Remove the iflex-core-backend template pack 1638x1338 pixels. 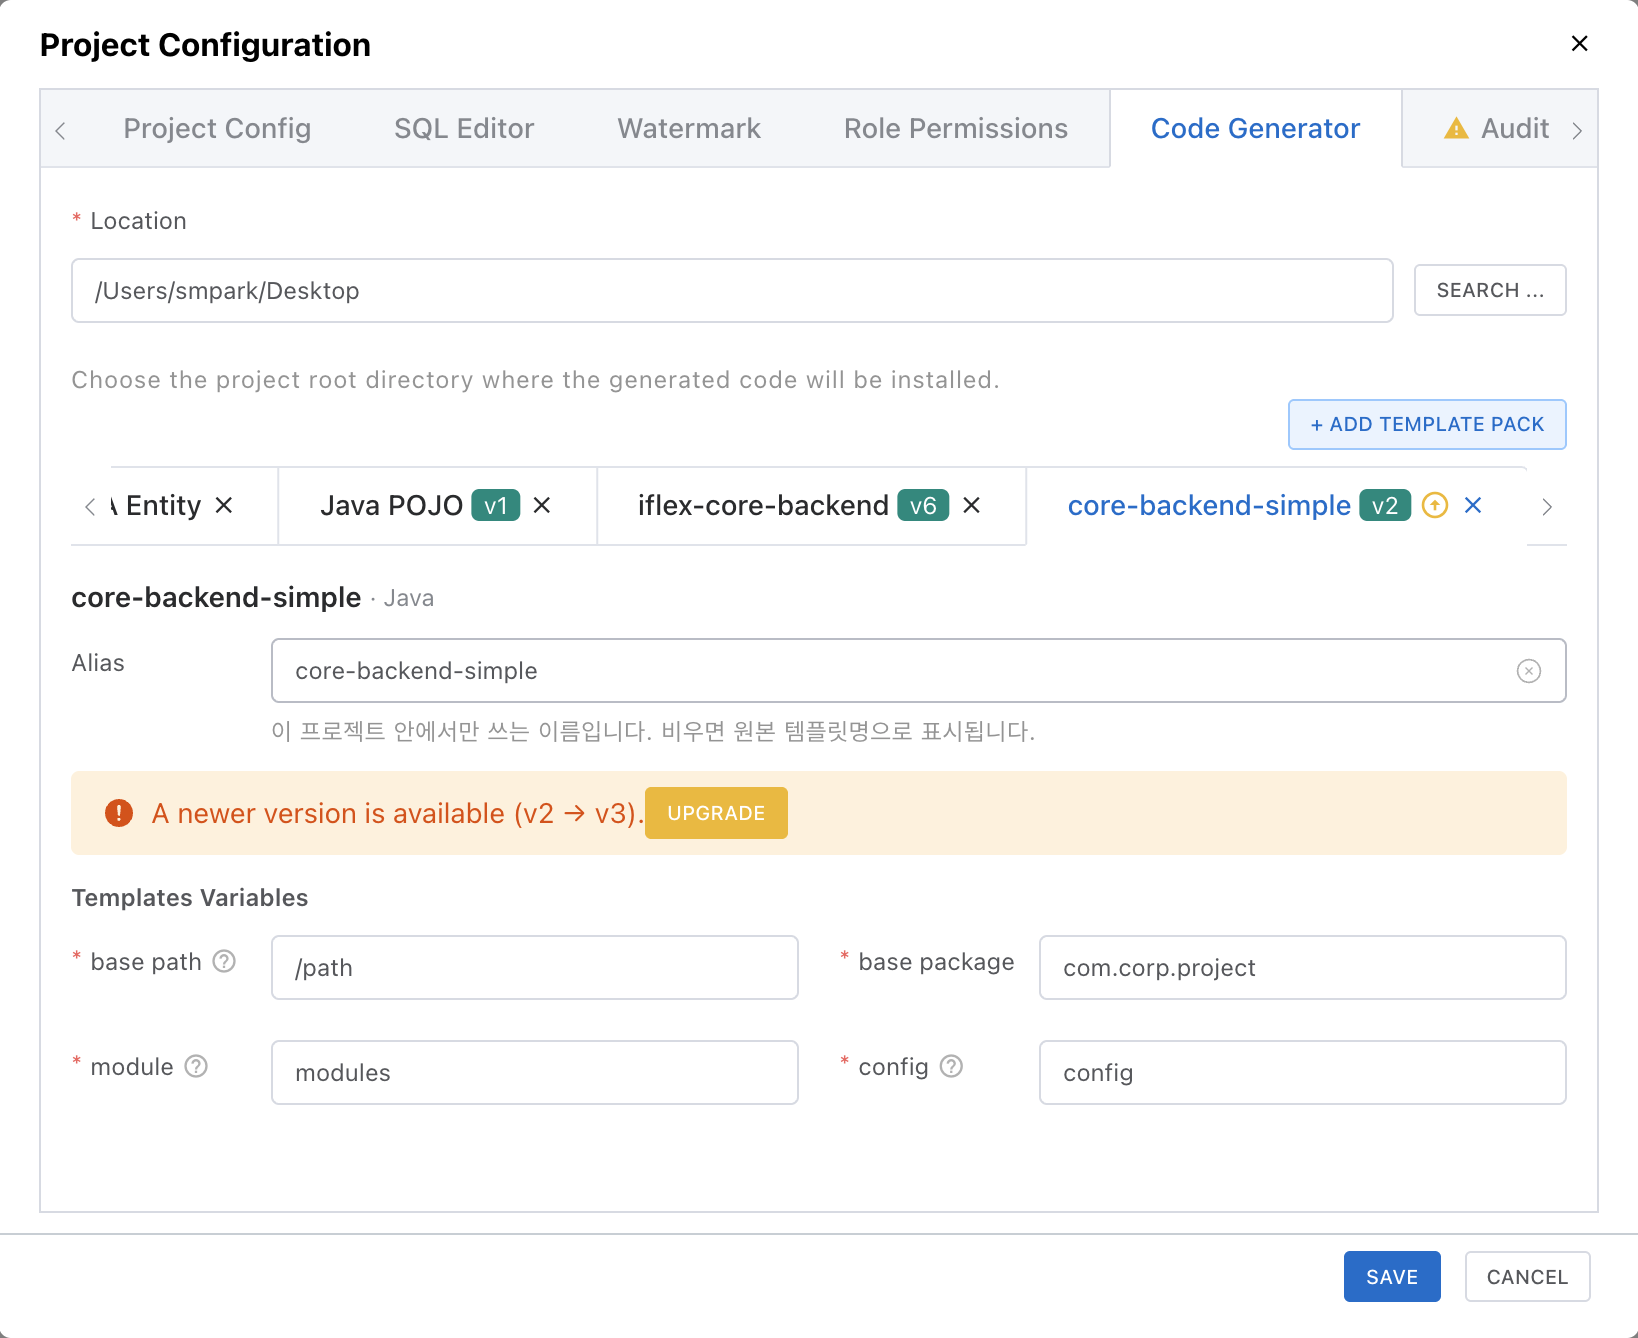point(971,506)
